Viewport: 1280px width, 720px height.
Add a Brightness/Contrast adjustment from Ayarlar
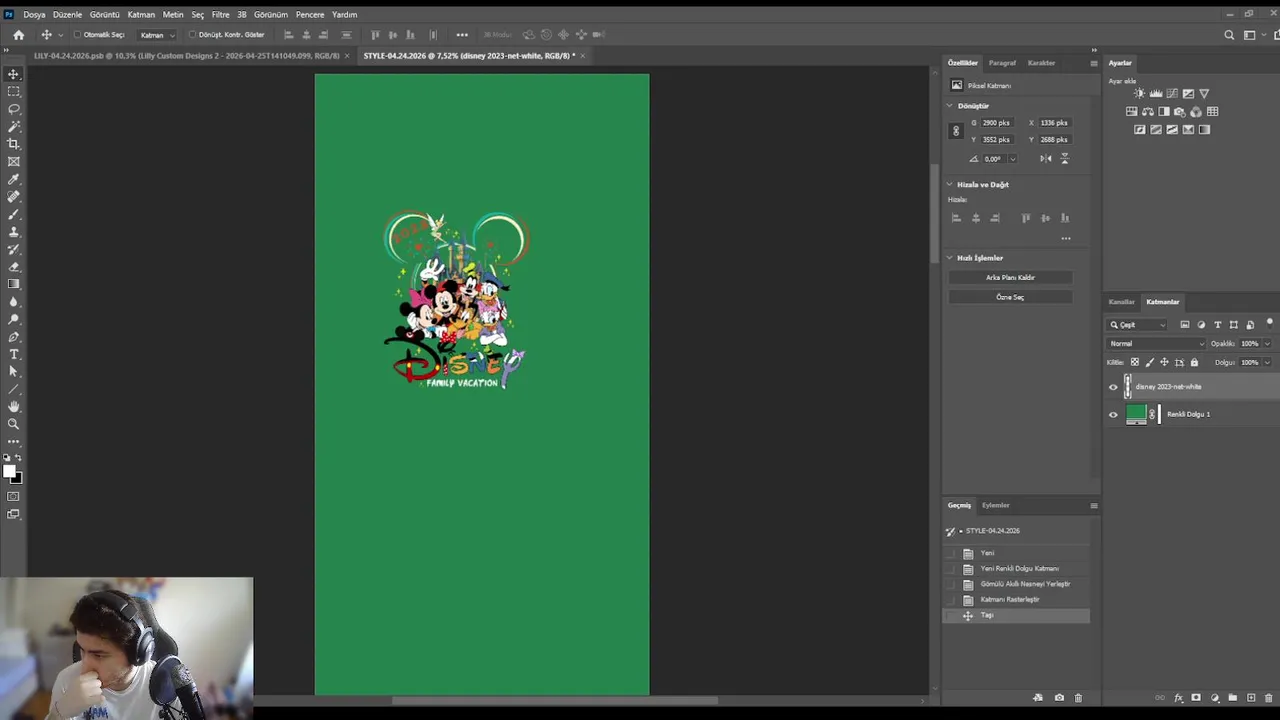(x=1139, y=93)
